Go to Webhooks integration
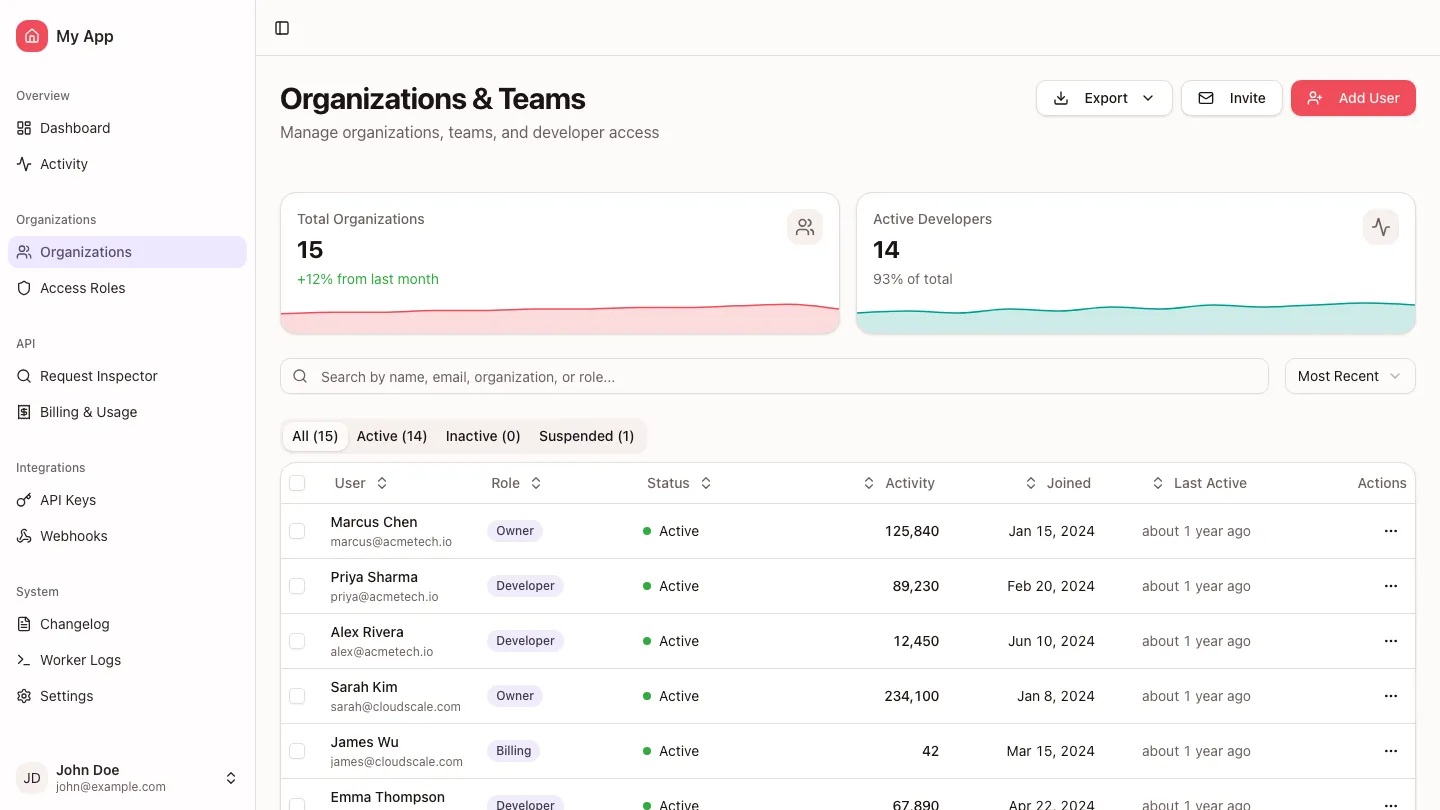The image size is (1440, 810). (x=73, y=536)
